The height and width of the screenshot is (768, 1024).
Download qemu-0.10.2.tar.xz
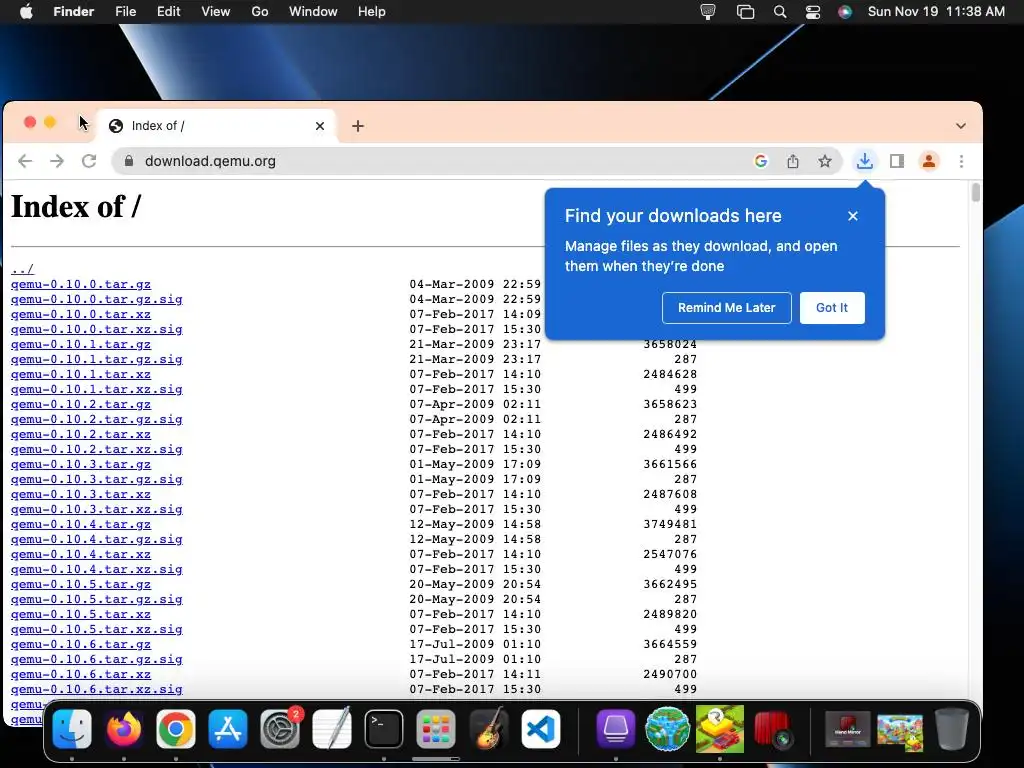81,434
